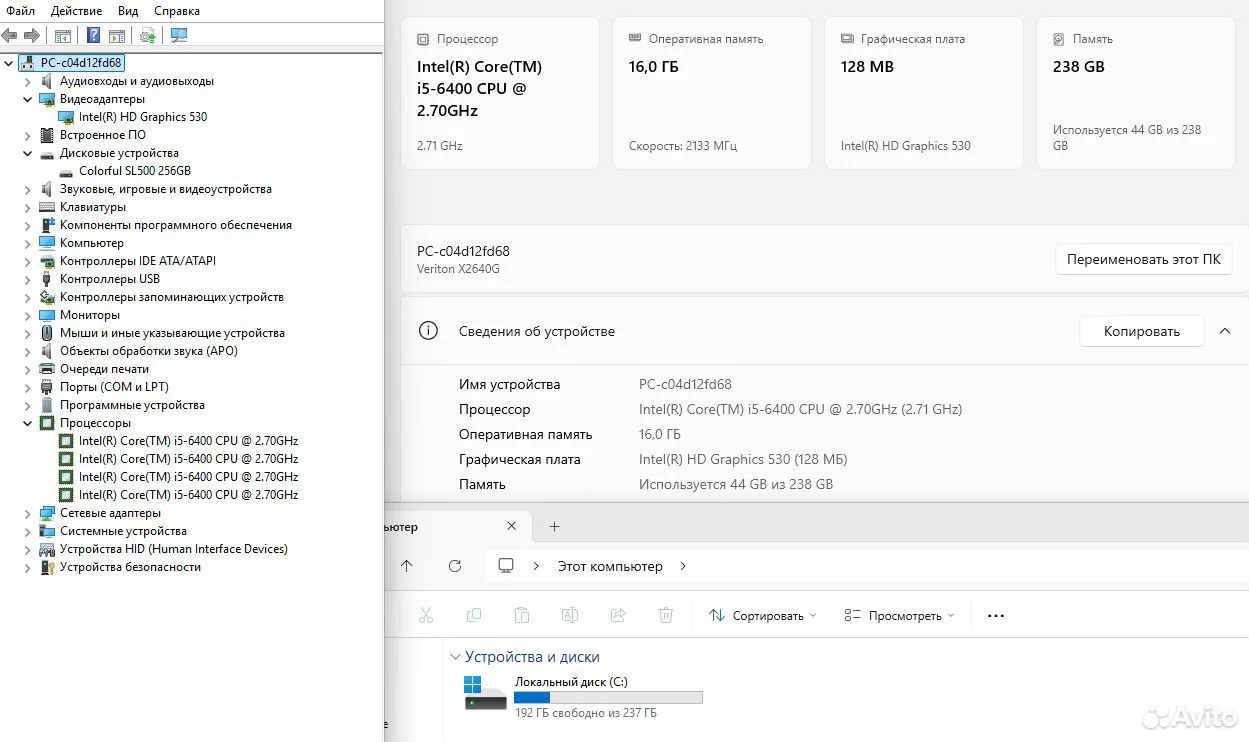Open the Файл menu
Image resolution: width=1249 pixels, height=742 pixels.
[21, 11]
